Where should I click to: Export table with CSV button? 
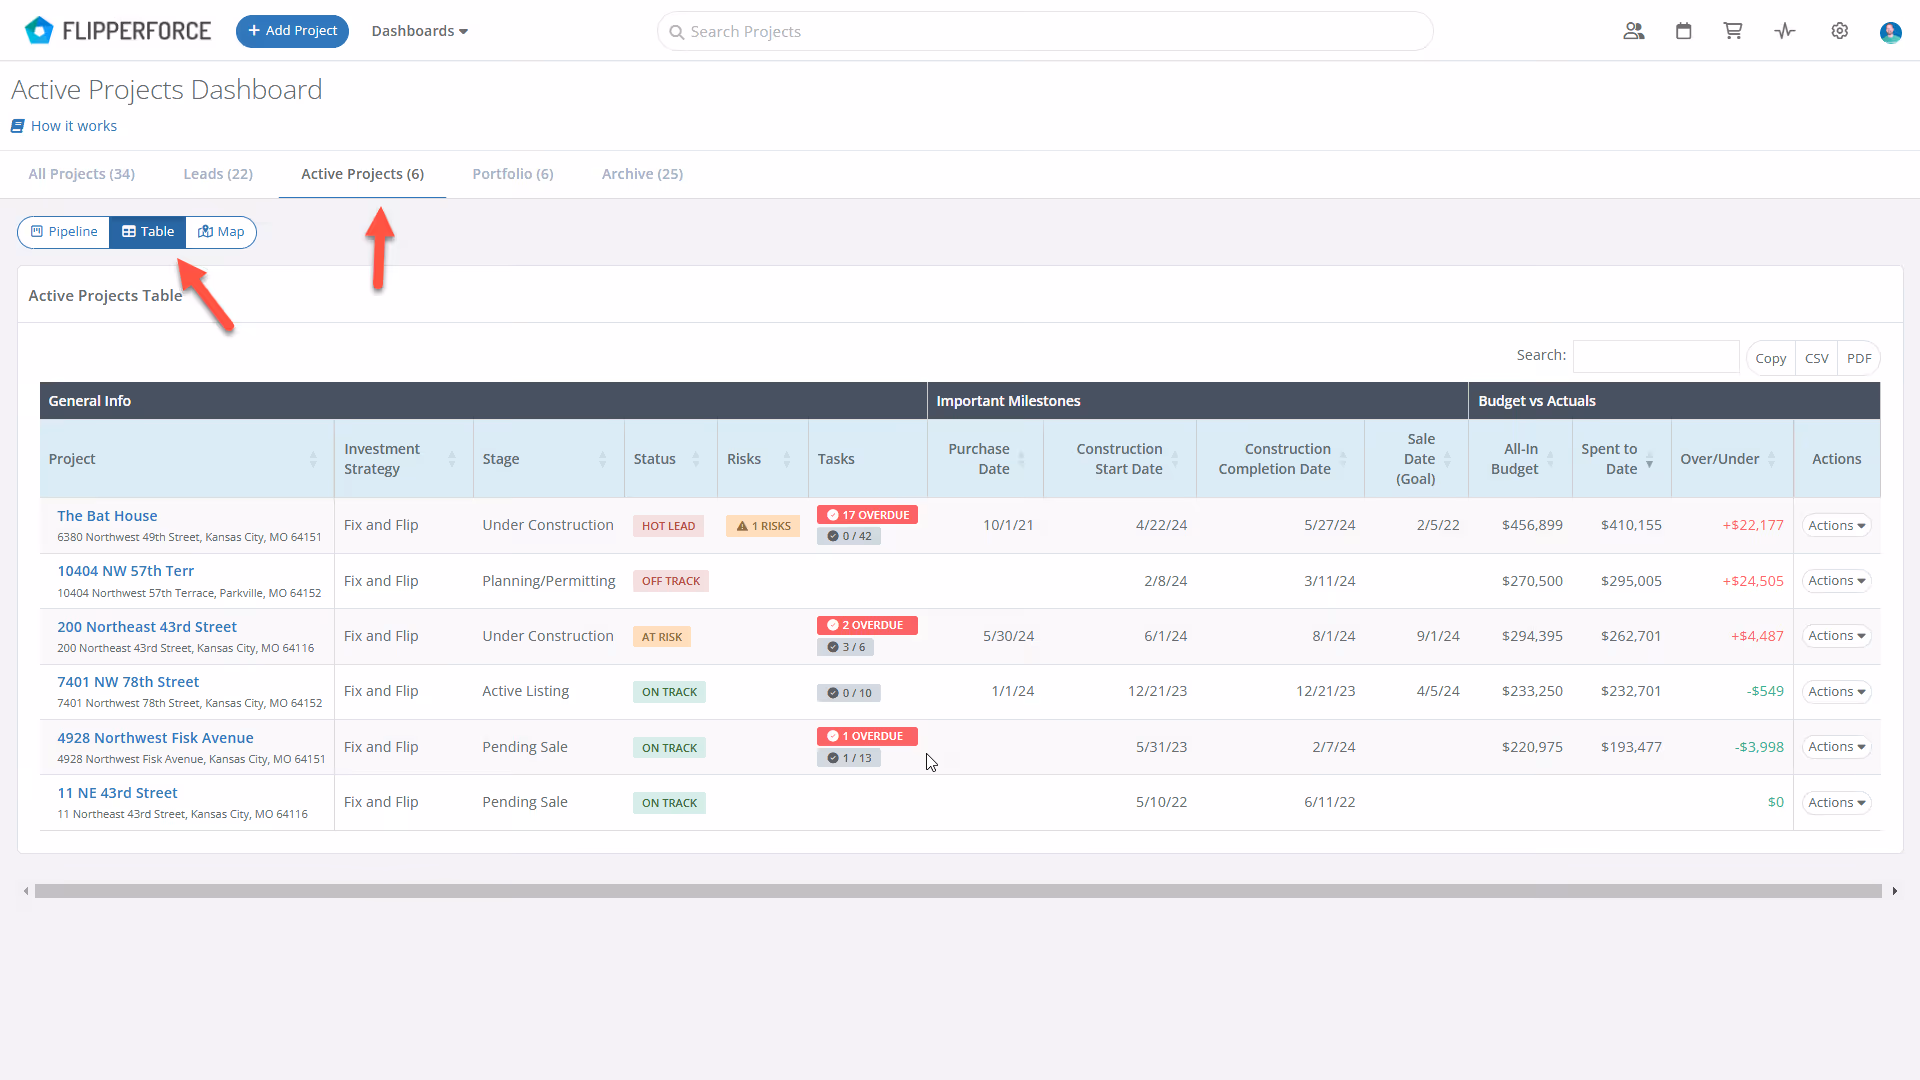(x=1817, y=358)
